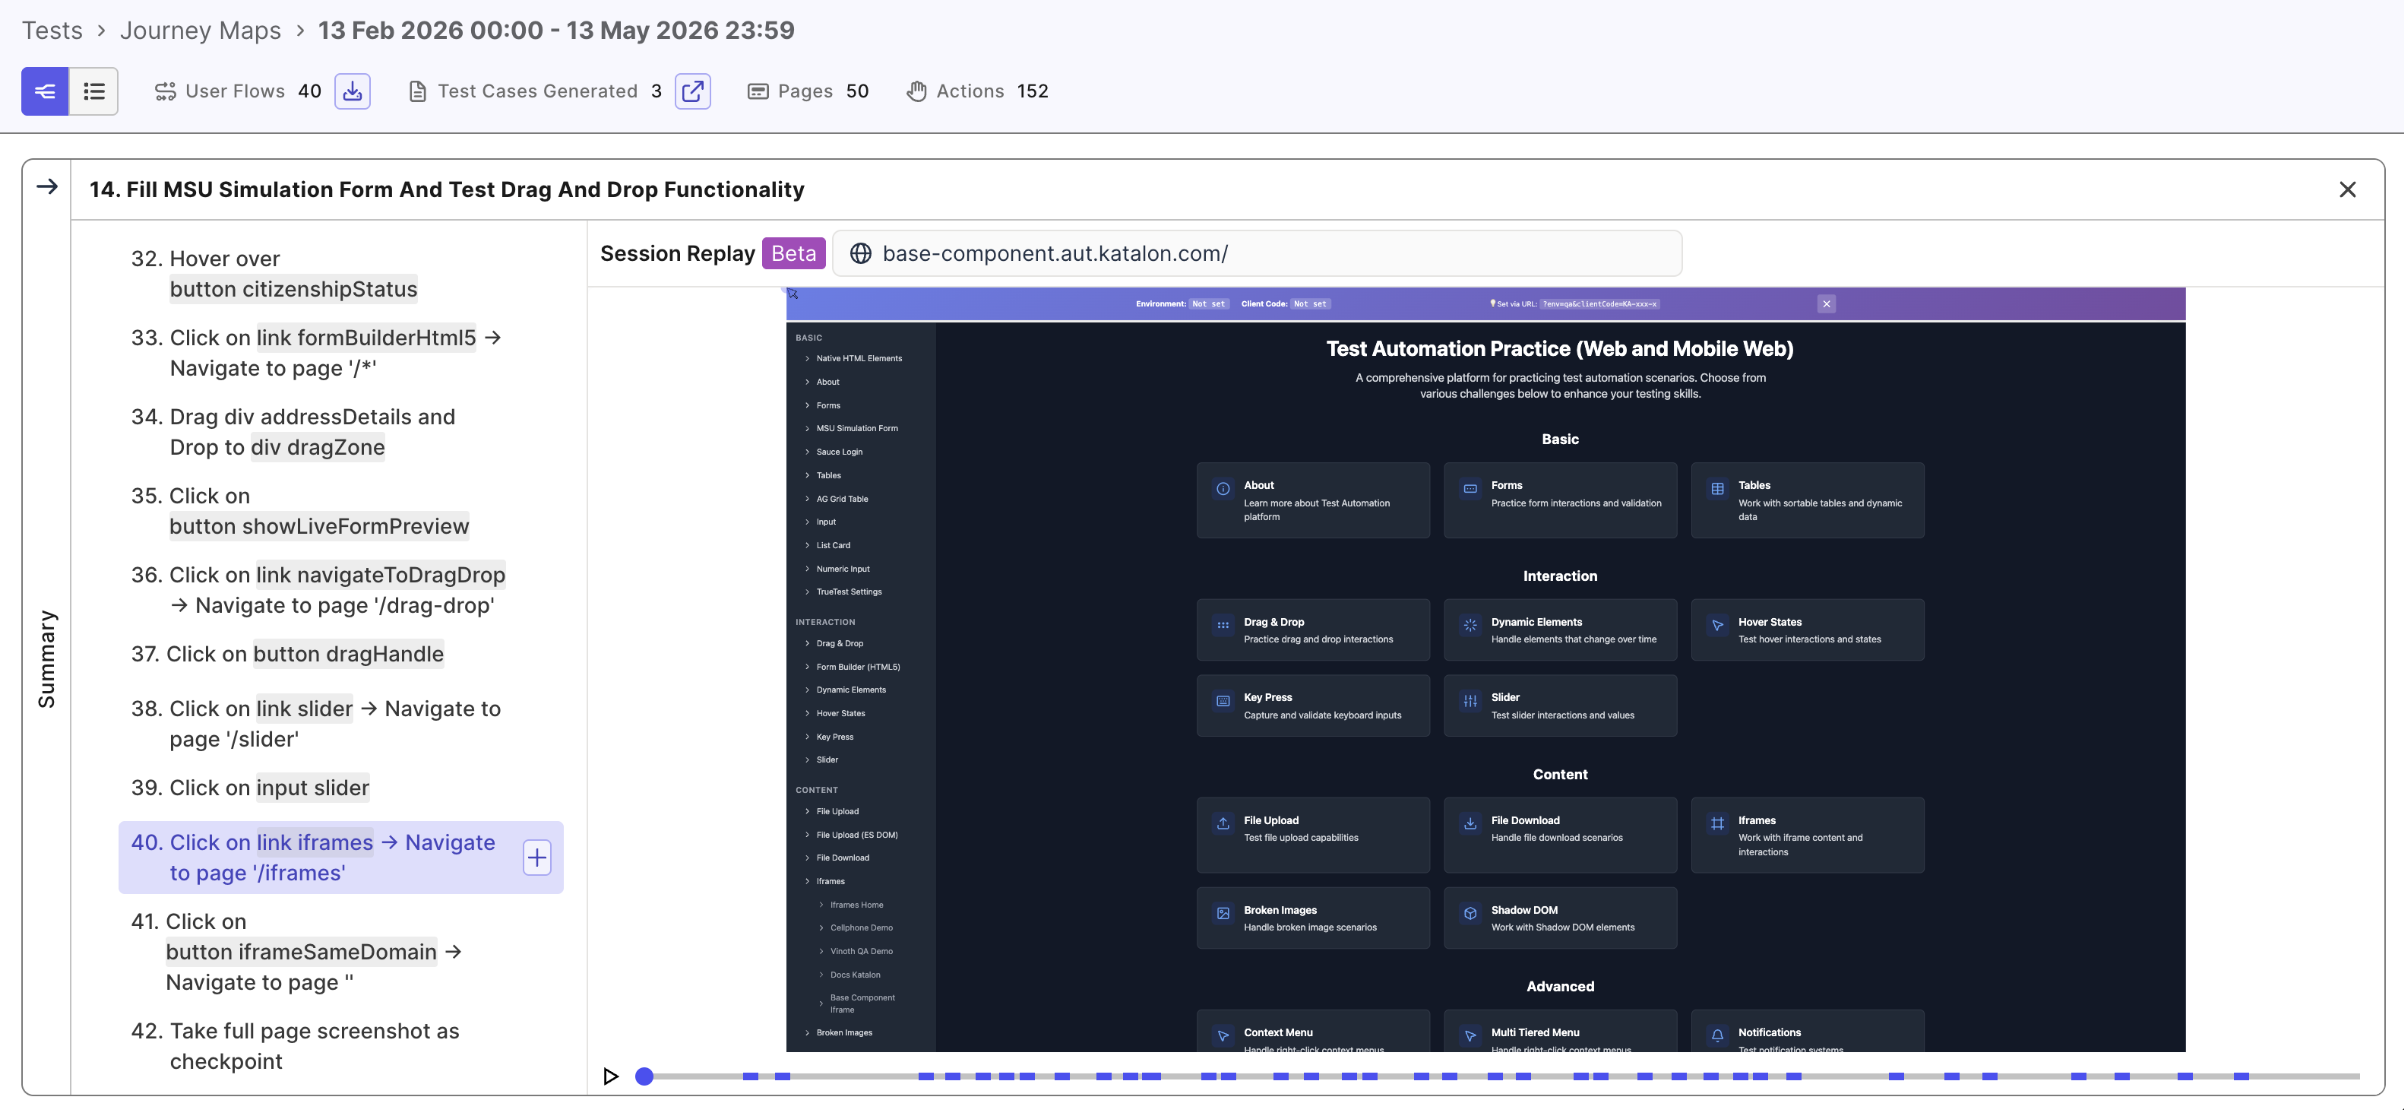Click the Iframes card grid icon
Image resolution: width=2404 pixels, height=1110 pixels.
pyautogui.click(x=1717, y=824)
